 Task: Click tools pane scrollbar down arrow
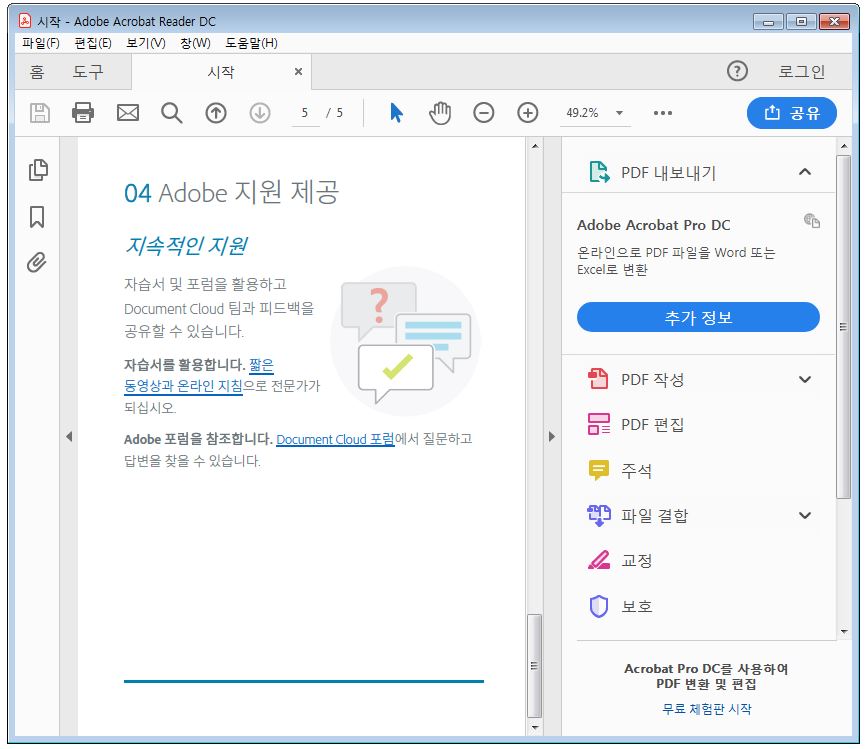(844, 631)
